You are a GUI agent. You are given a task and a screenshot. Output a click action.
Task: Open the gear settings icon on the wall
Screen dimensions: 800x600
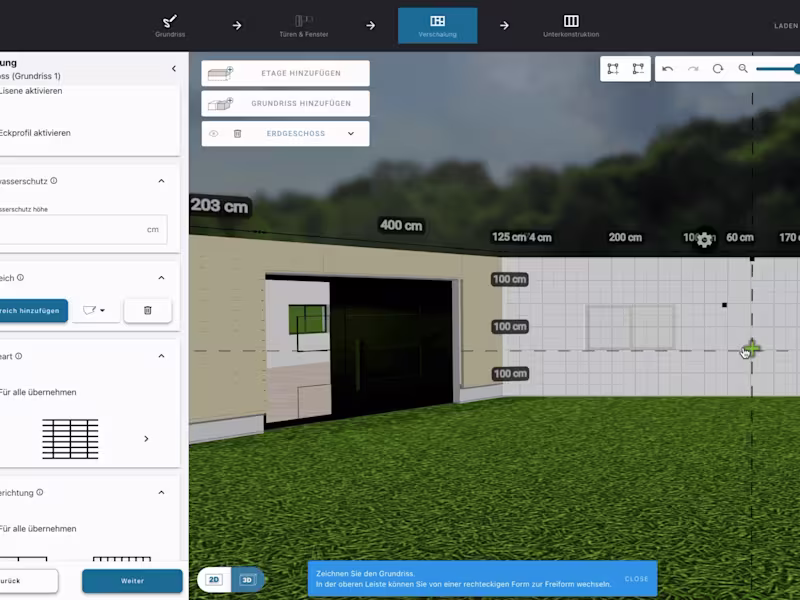click(703, 240)
